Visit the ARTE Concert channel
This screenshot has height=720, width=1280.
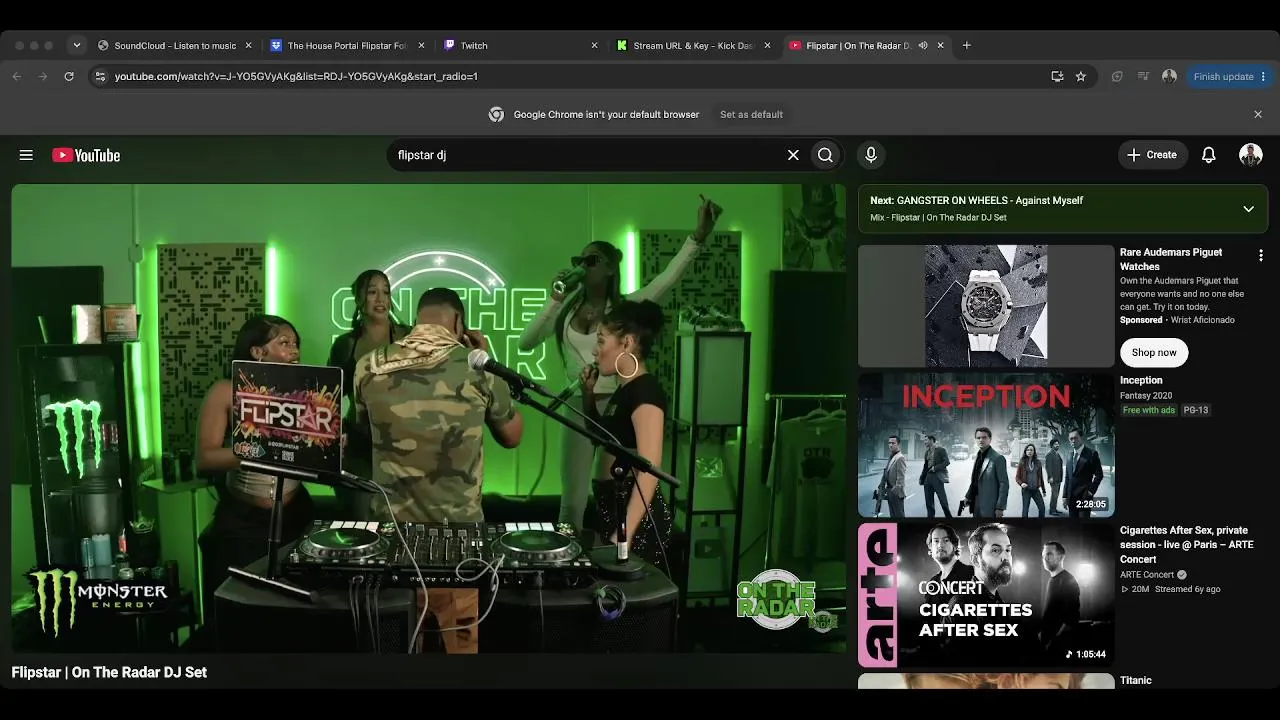point(1147,575)
